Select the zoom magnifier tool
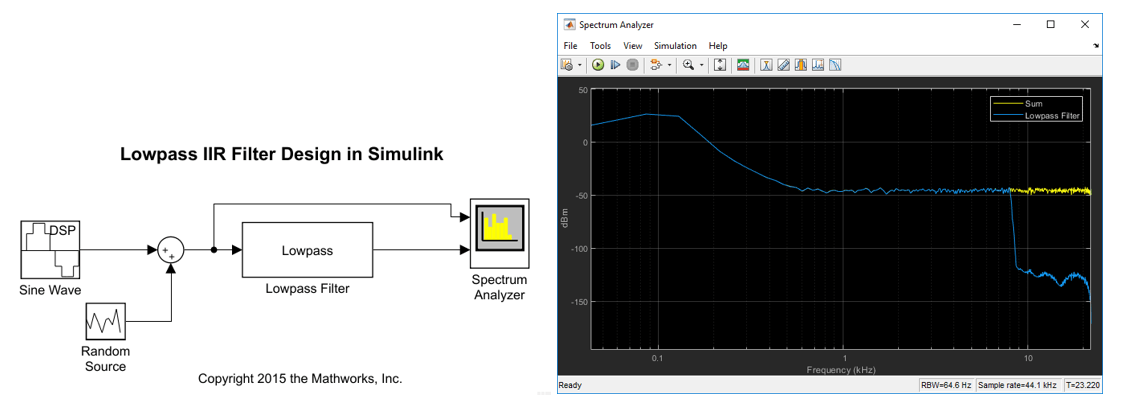 [x=688, y=65]
